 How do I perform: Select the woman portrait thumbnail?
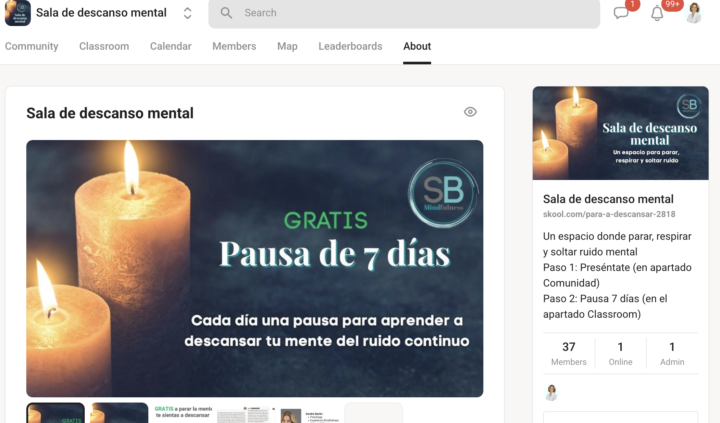click(310, 413)
